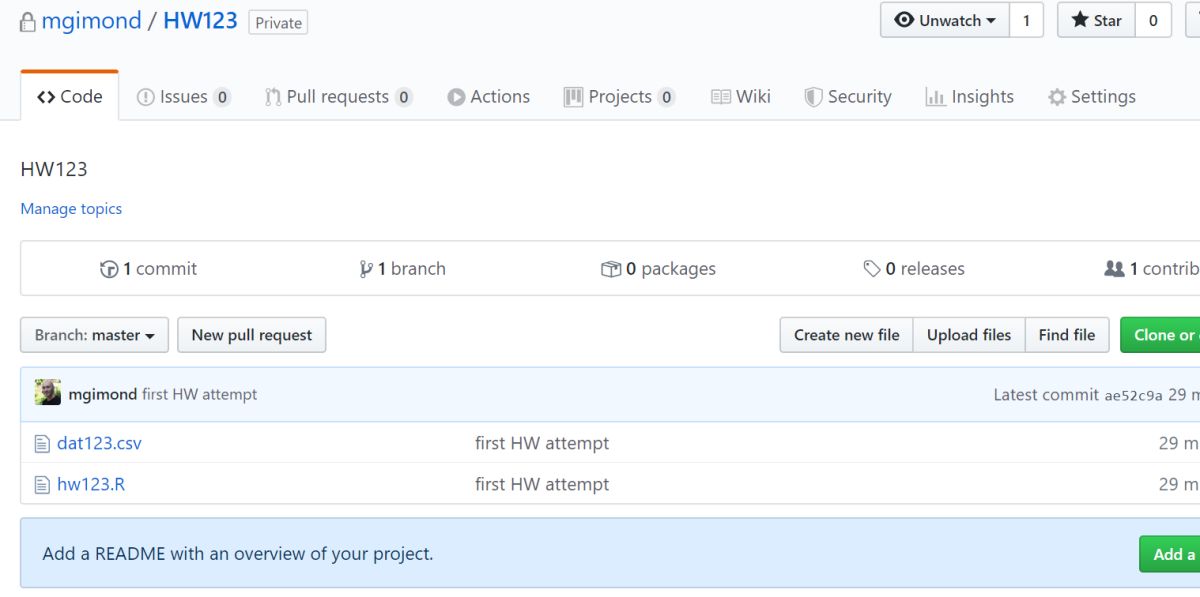This screenshot has width=1200, height=597.
Task: Open the Unwatch dropdown
Action: coord(945,20)
